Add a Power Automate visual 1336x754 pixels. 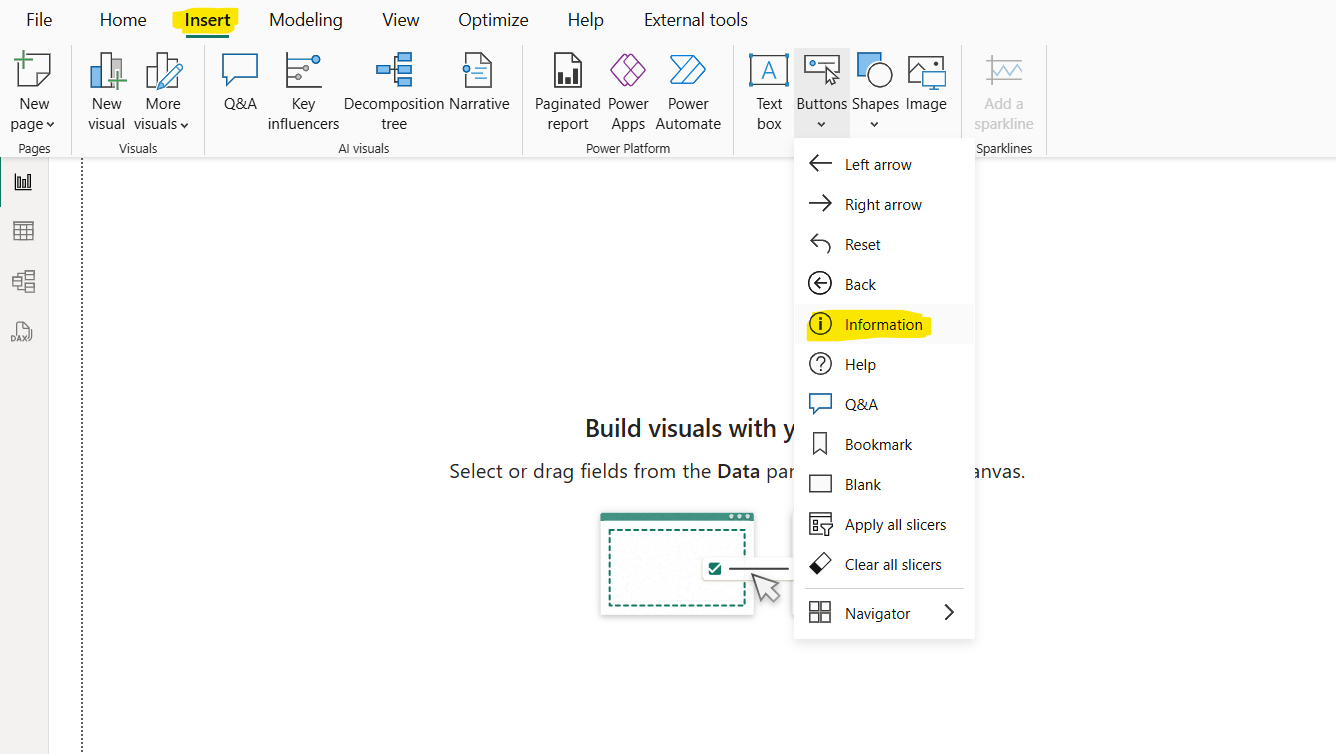click(688, 92)
